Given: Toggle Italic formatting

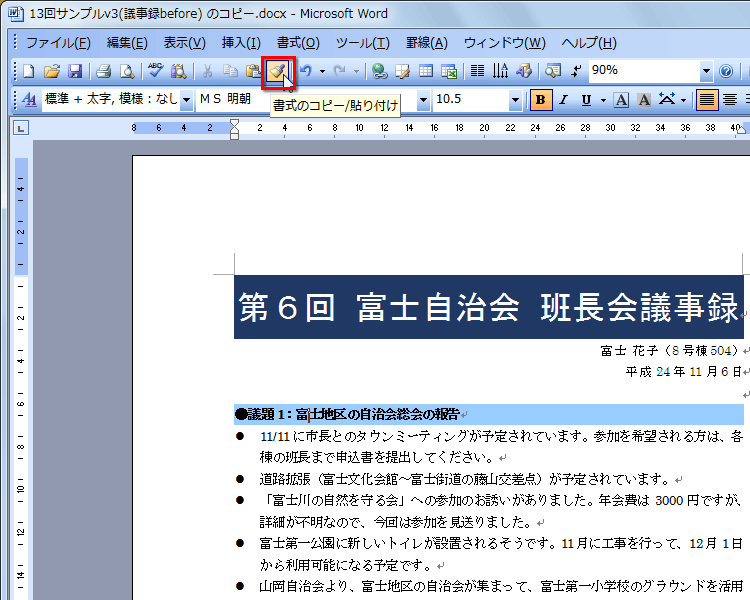Looking at the screenshot, I should coord(564,100).
